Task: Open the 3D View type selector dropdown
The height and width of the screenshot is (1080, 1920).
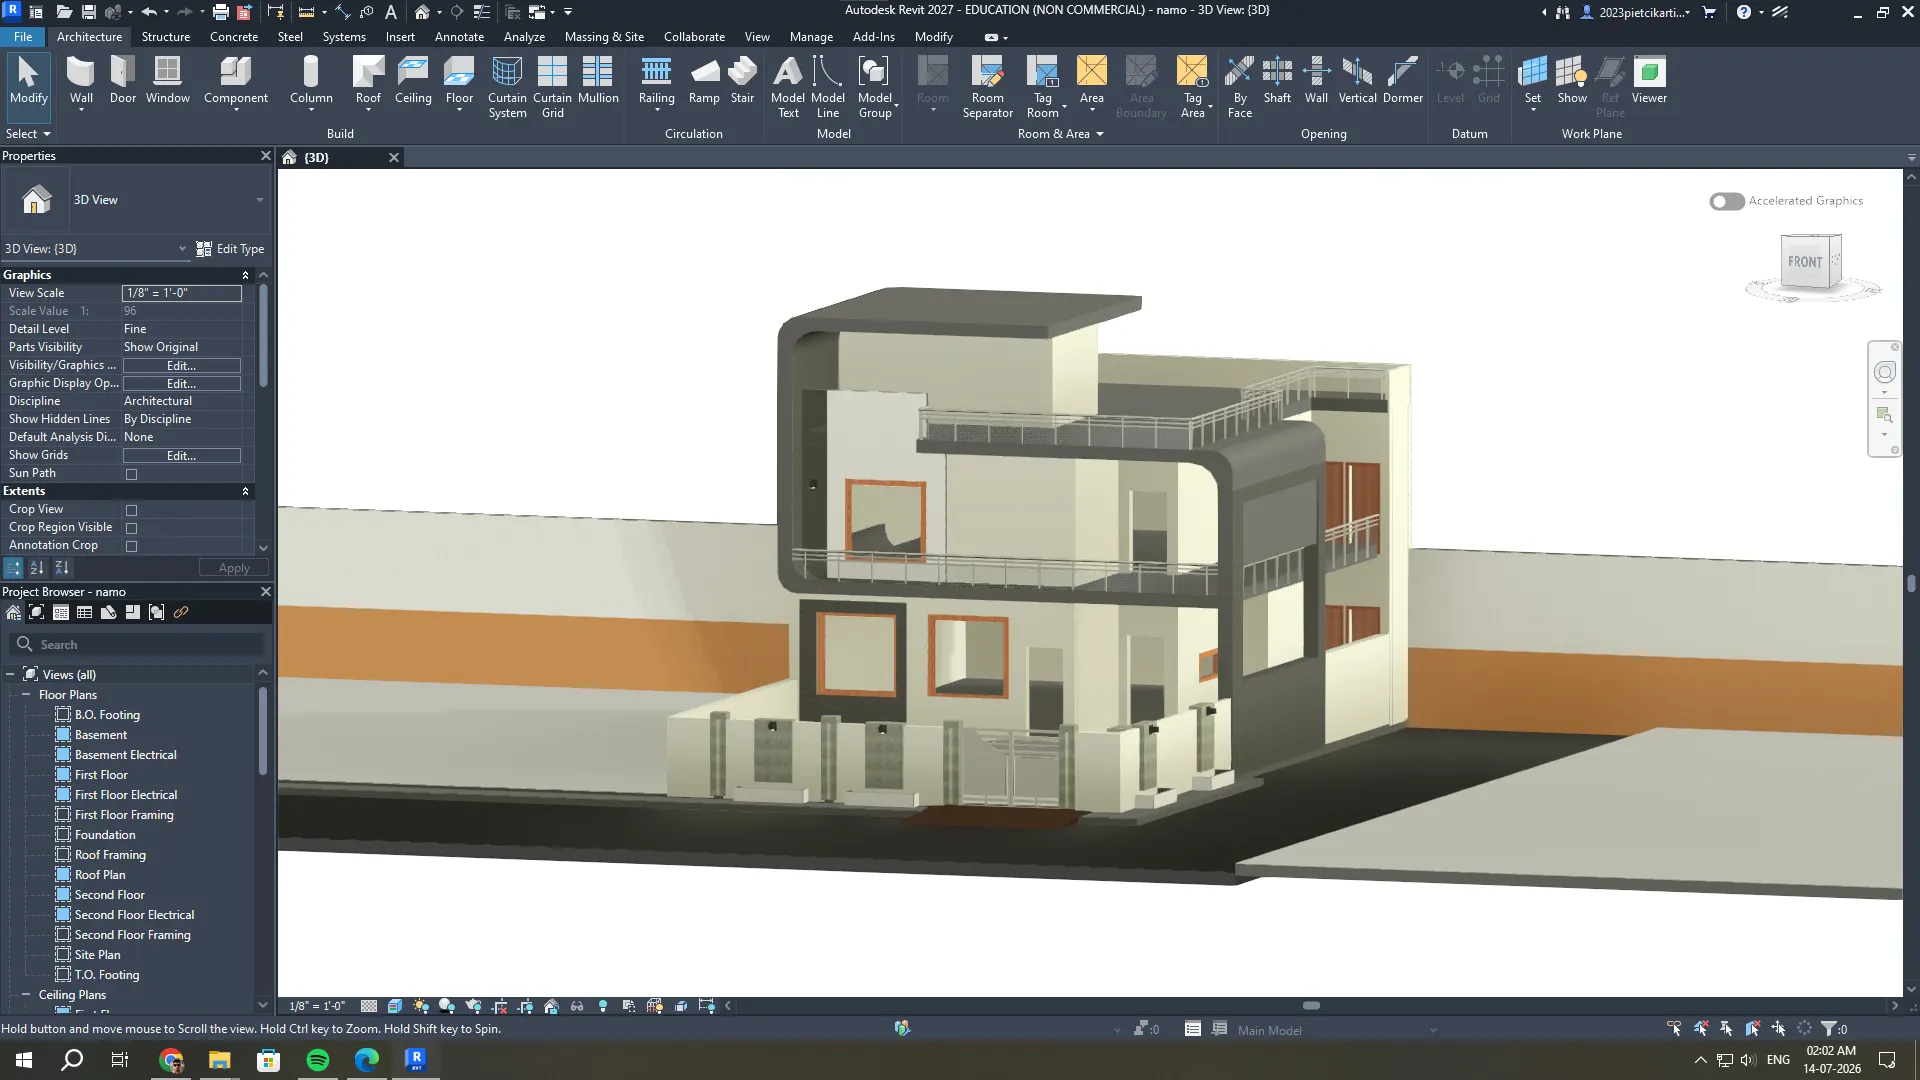Action: 259,200
